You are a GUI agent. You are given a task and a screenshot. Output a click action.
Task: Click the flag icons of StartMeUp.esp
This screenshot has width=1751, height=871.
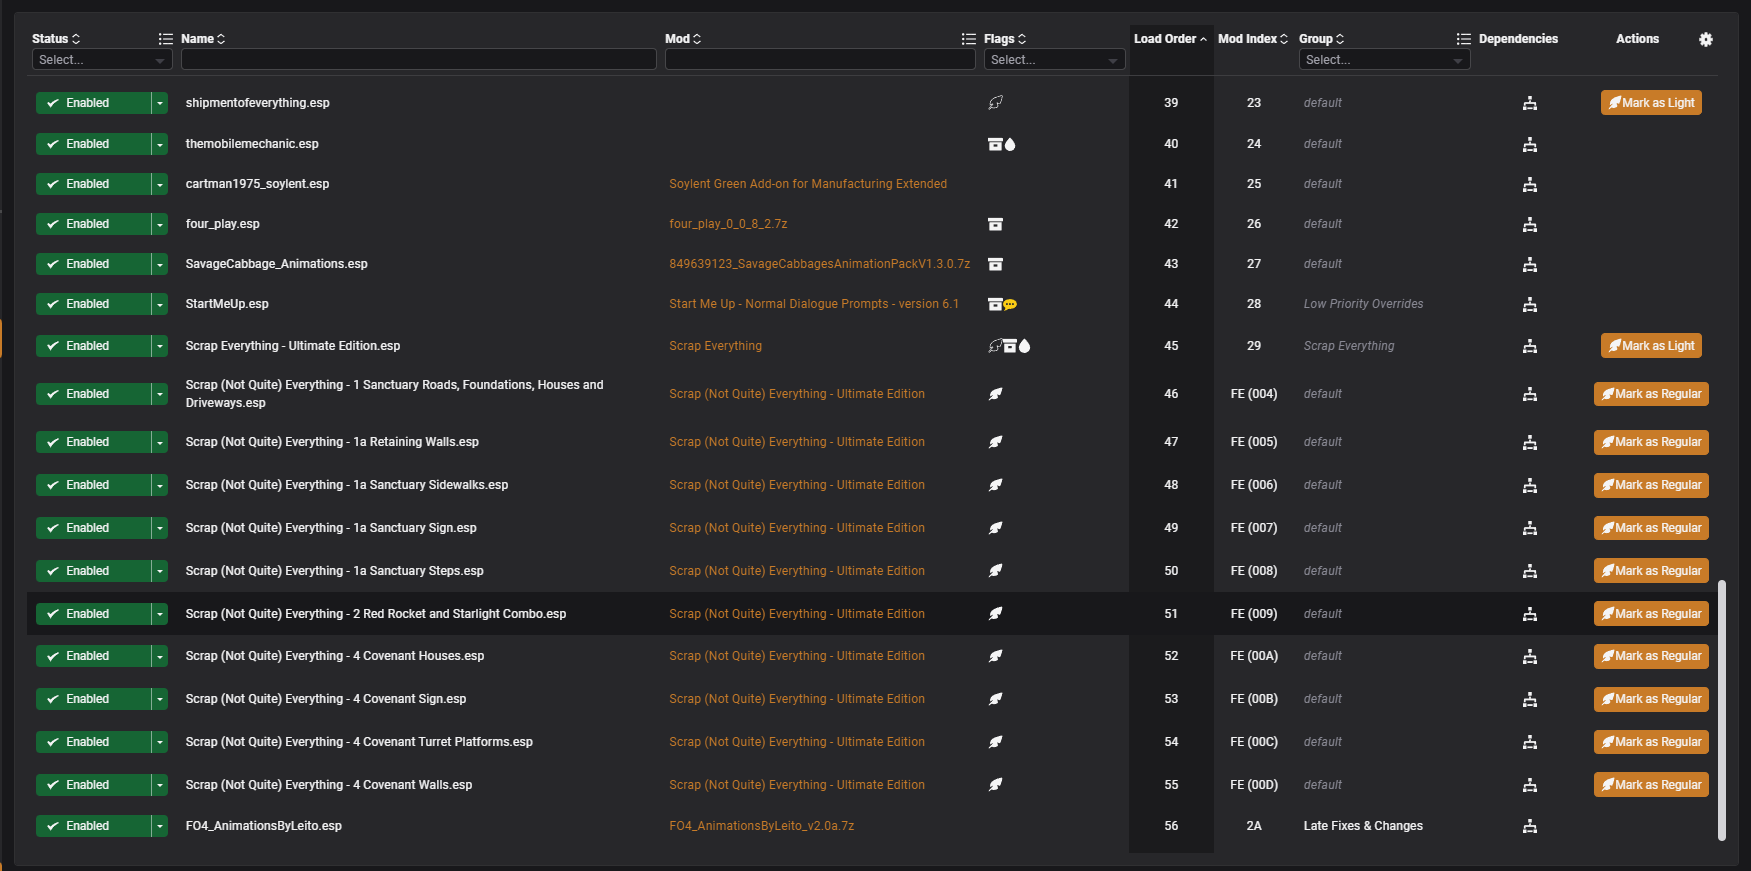1002,304
